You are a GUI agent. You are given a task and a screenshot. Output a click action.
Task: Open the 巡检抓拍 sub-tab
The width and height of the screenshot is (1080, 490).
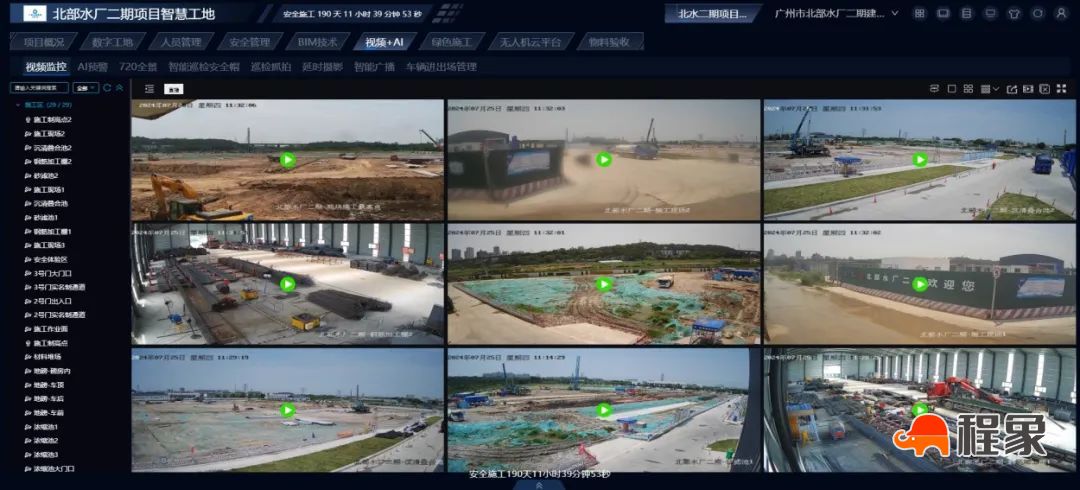click(271, 67)
